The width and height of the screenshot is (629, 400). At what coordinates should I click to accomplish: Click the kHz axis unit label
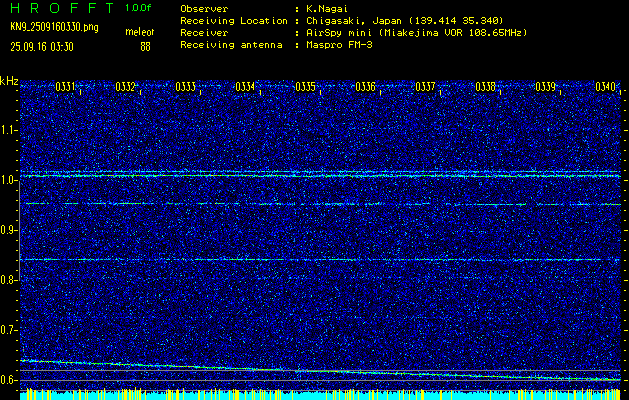coord(9,81)
